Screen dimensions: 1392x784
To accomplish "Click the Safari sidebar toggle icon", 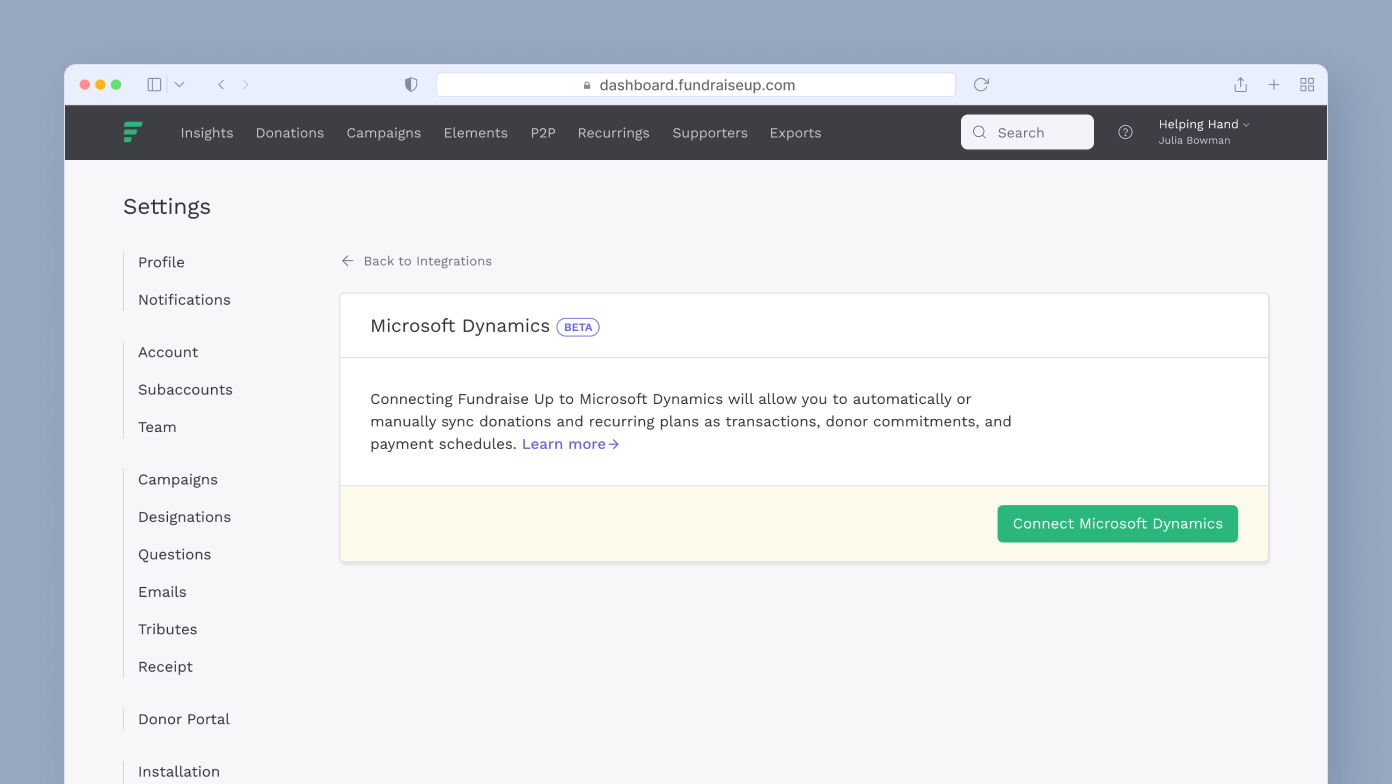I will tap(154, 85).
